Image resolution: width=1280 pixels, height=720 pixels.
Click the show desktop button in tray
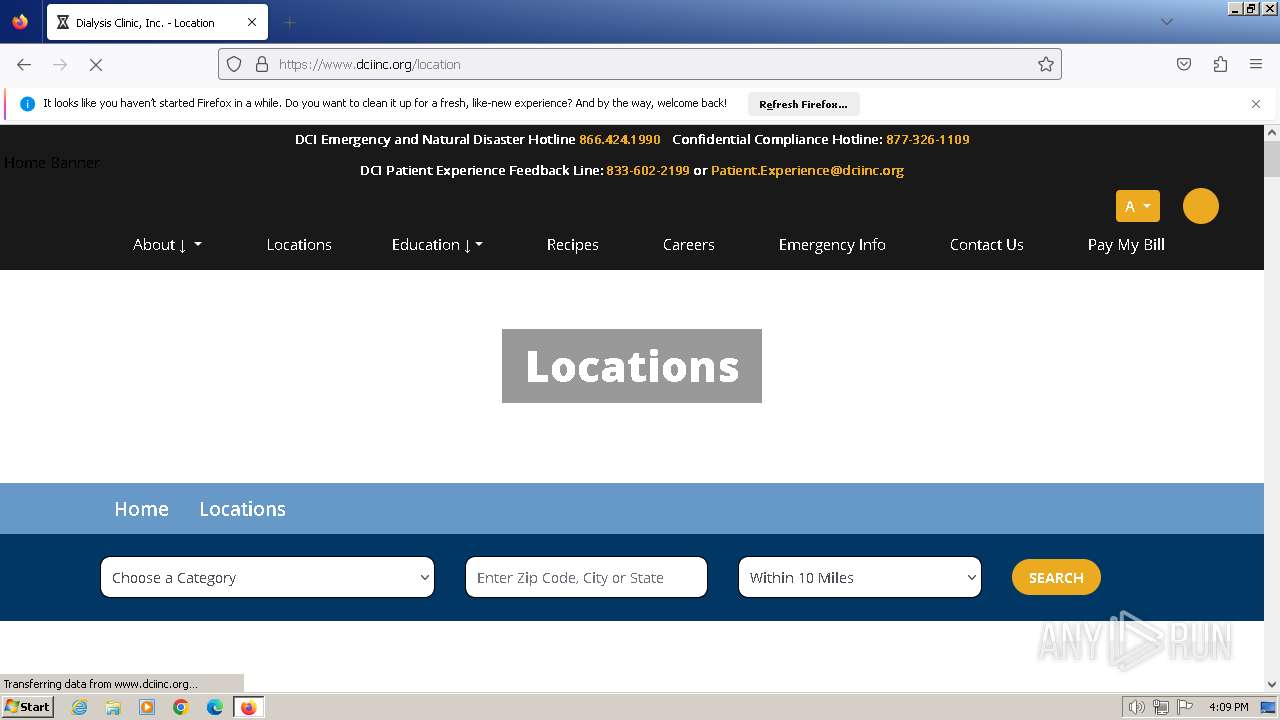click(x=1268, y=707)
